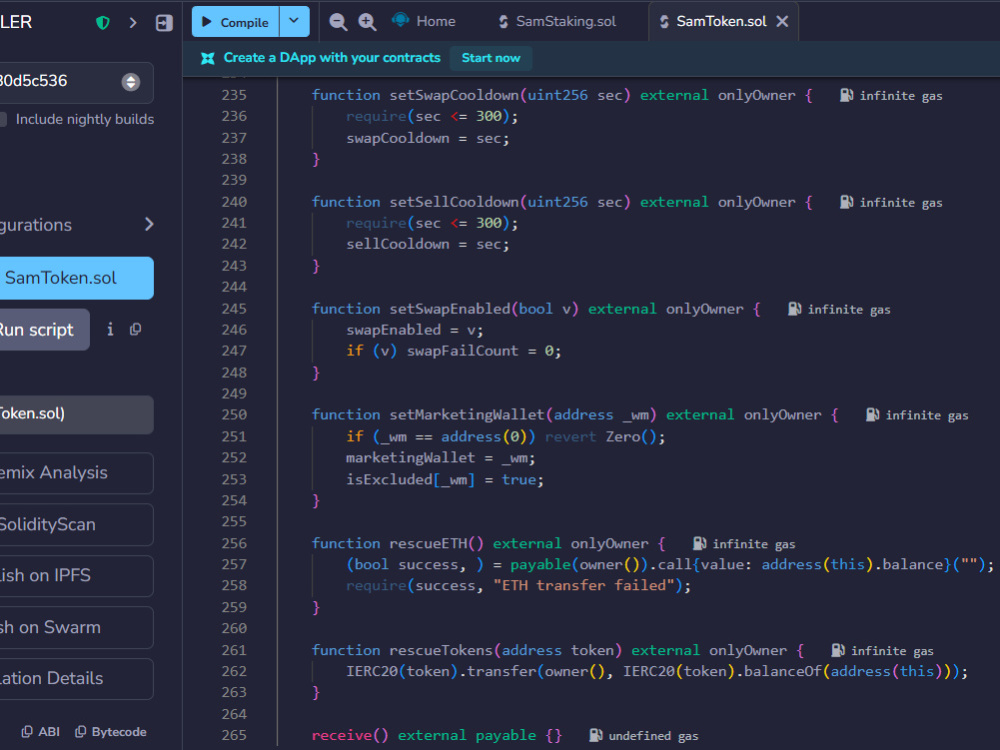Toggle the side panel collapse icon
Screen dimensions: 1000x750
tap(164, 23)
